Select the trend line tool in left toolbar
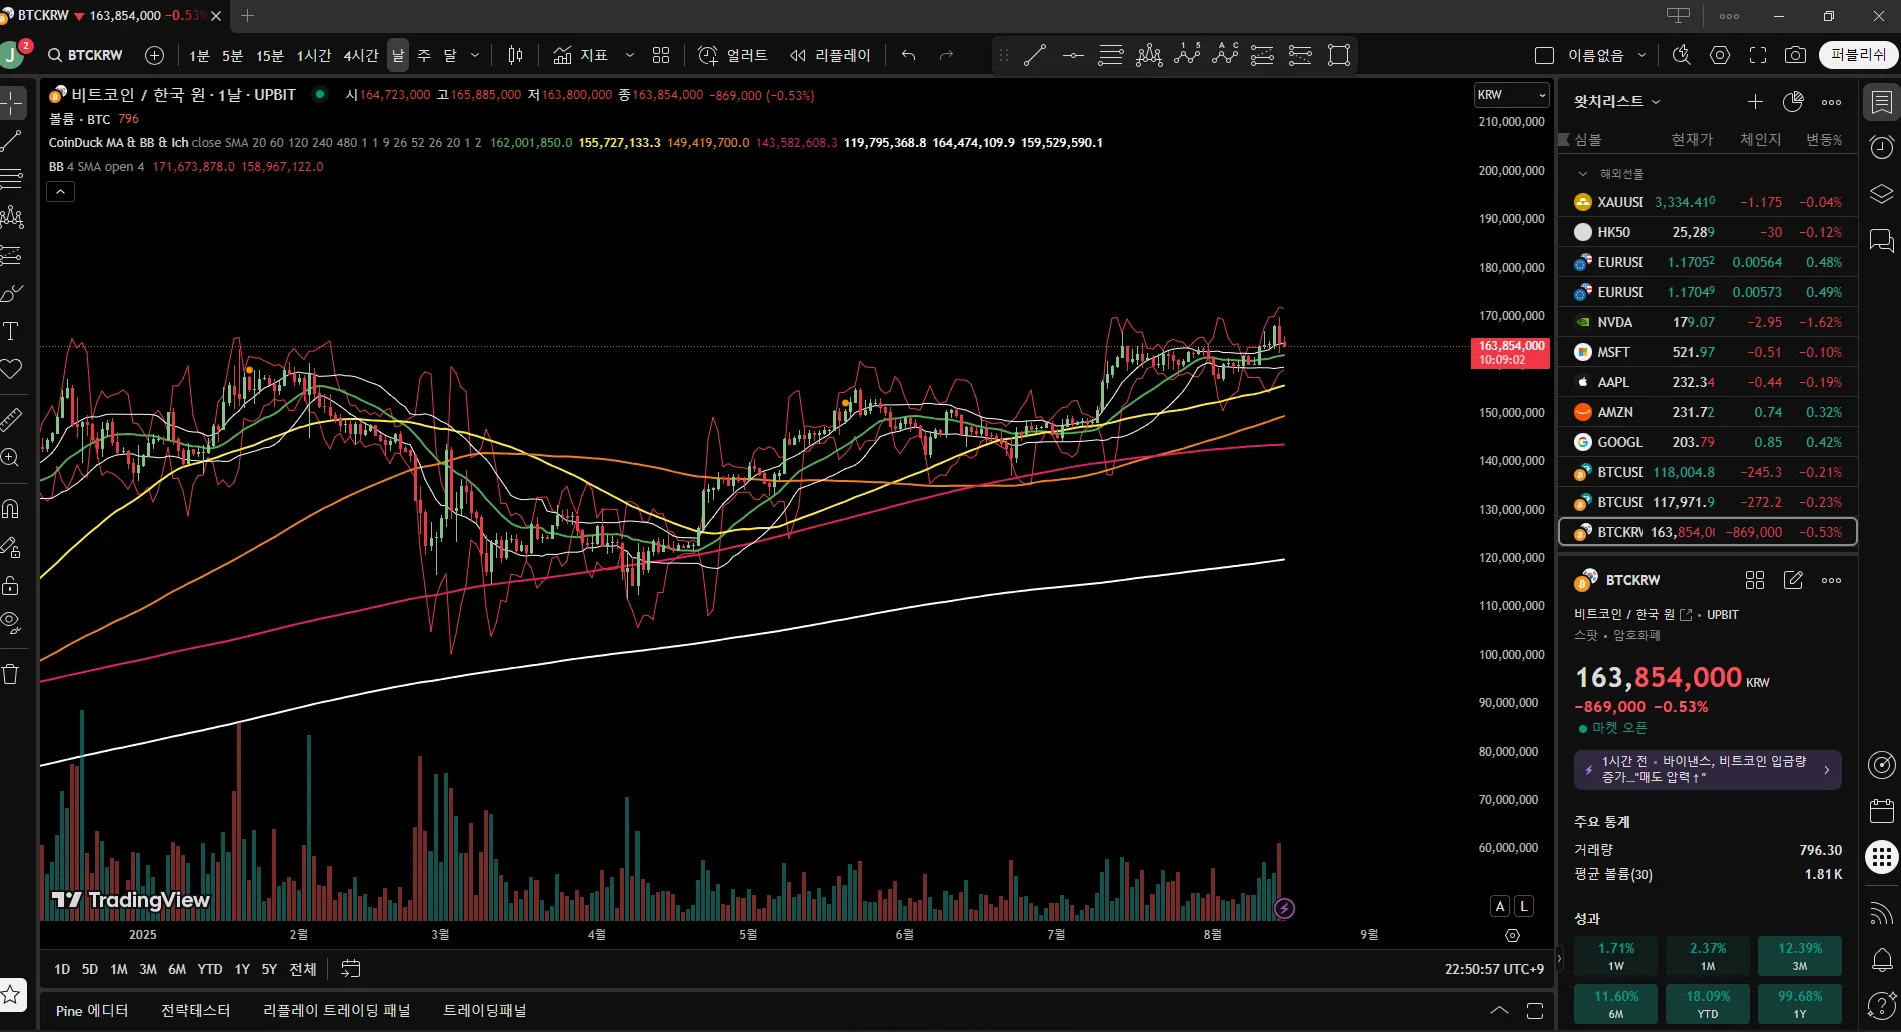The image size is (1901, 1032). [x=12, y=141]
